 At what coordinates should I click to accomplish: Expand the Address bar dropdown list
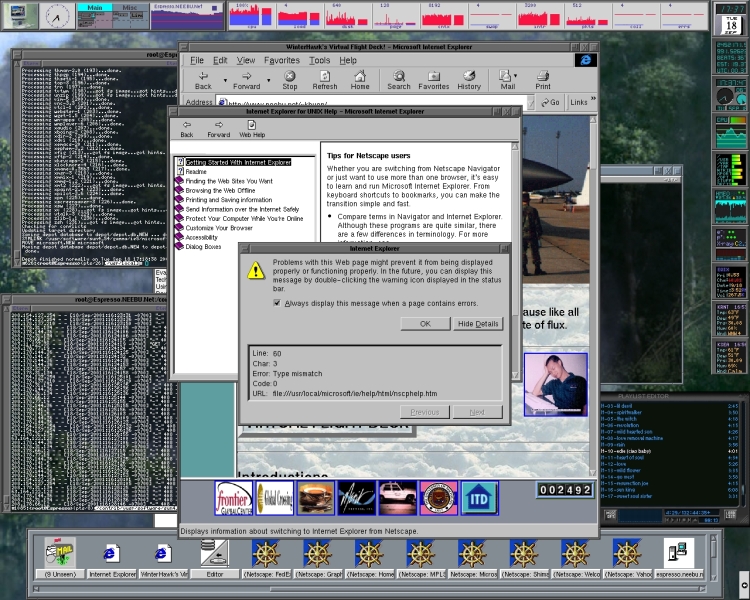[x=530, y=102]
